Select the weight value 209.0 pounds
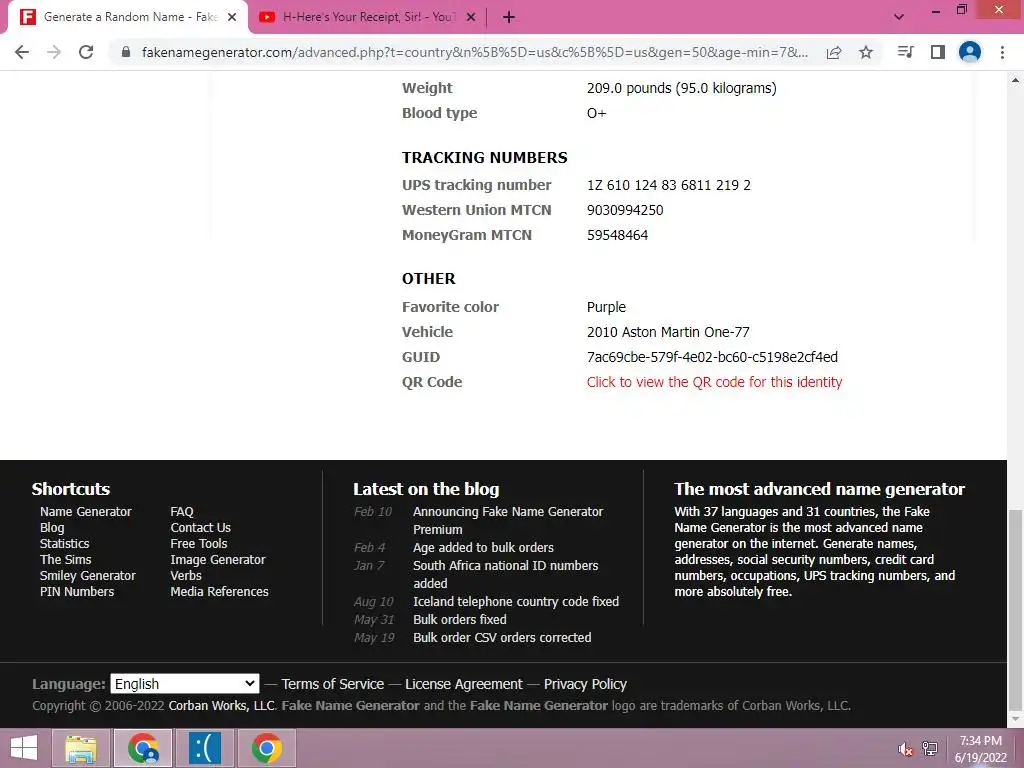This screenshot has width=1024, height=768. pos(682,88)
